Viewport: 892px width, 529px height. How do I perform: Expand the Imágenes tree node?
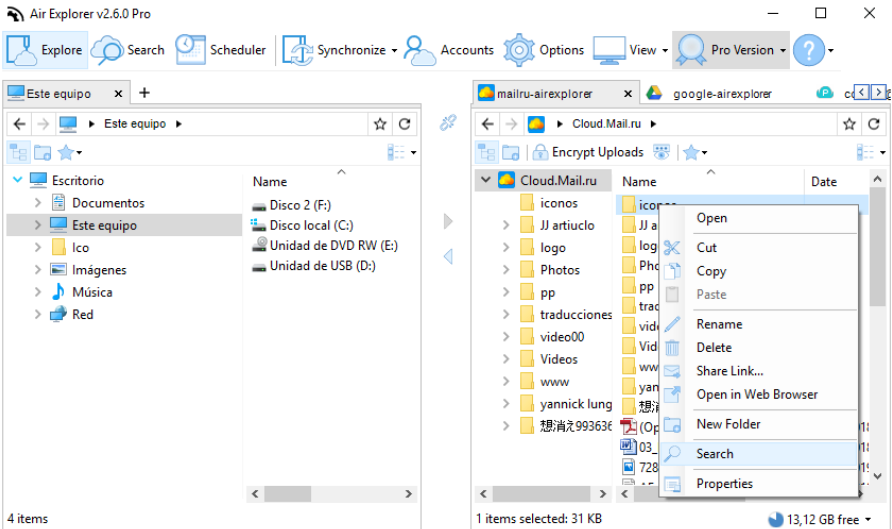[38, 270]
